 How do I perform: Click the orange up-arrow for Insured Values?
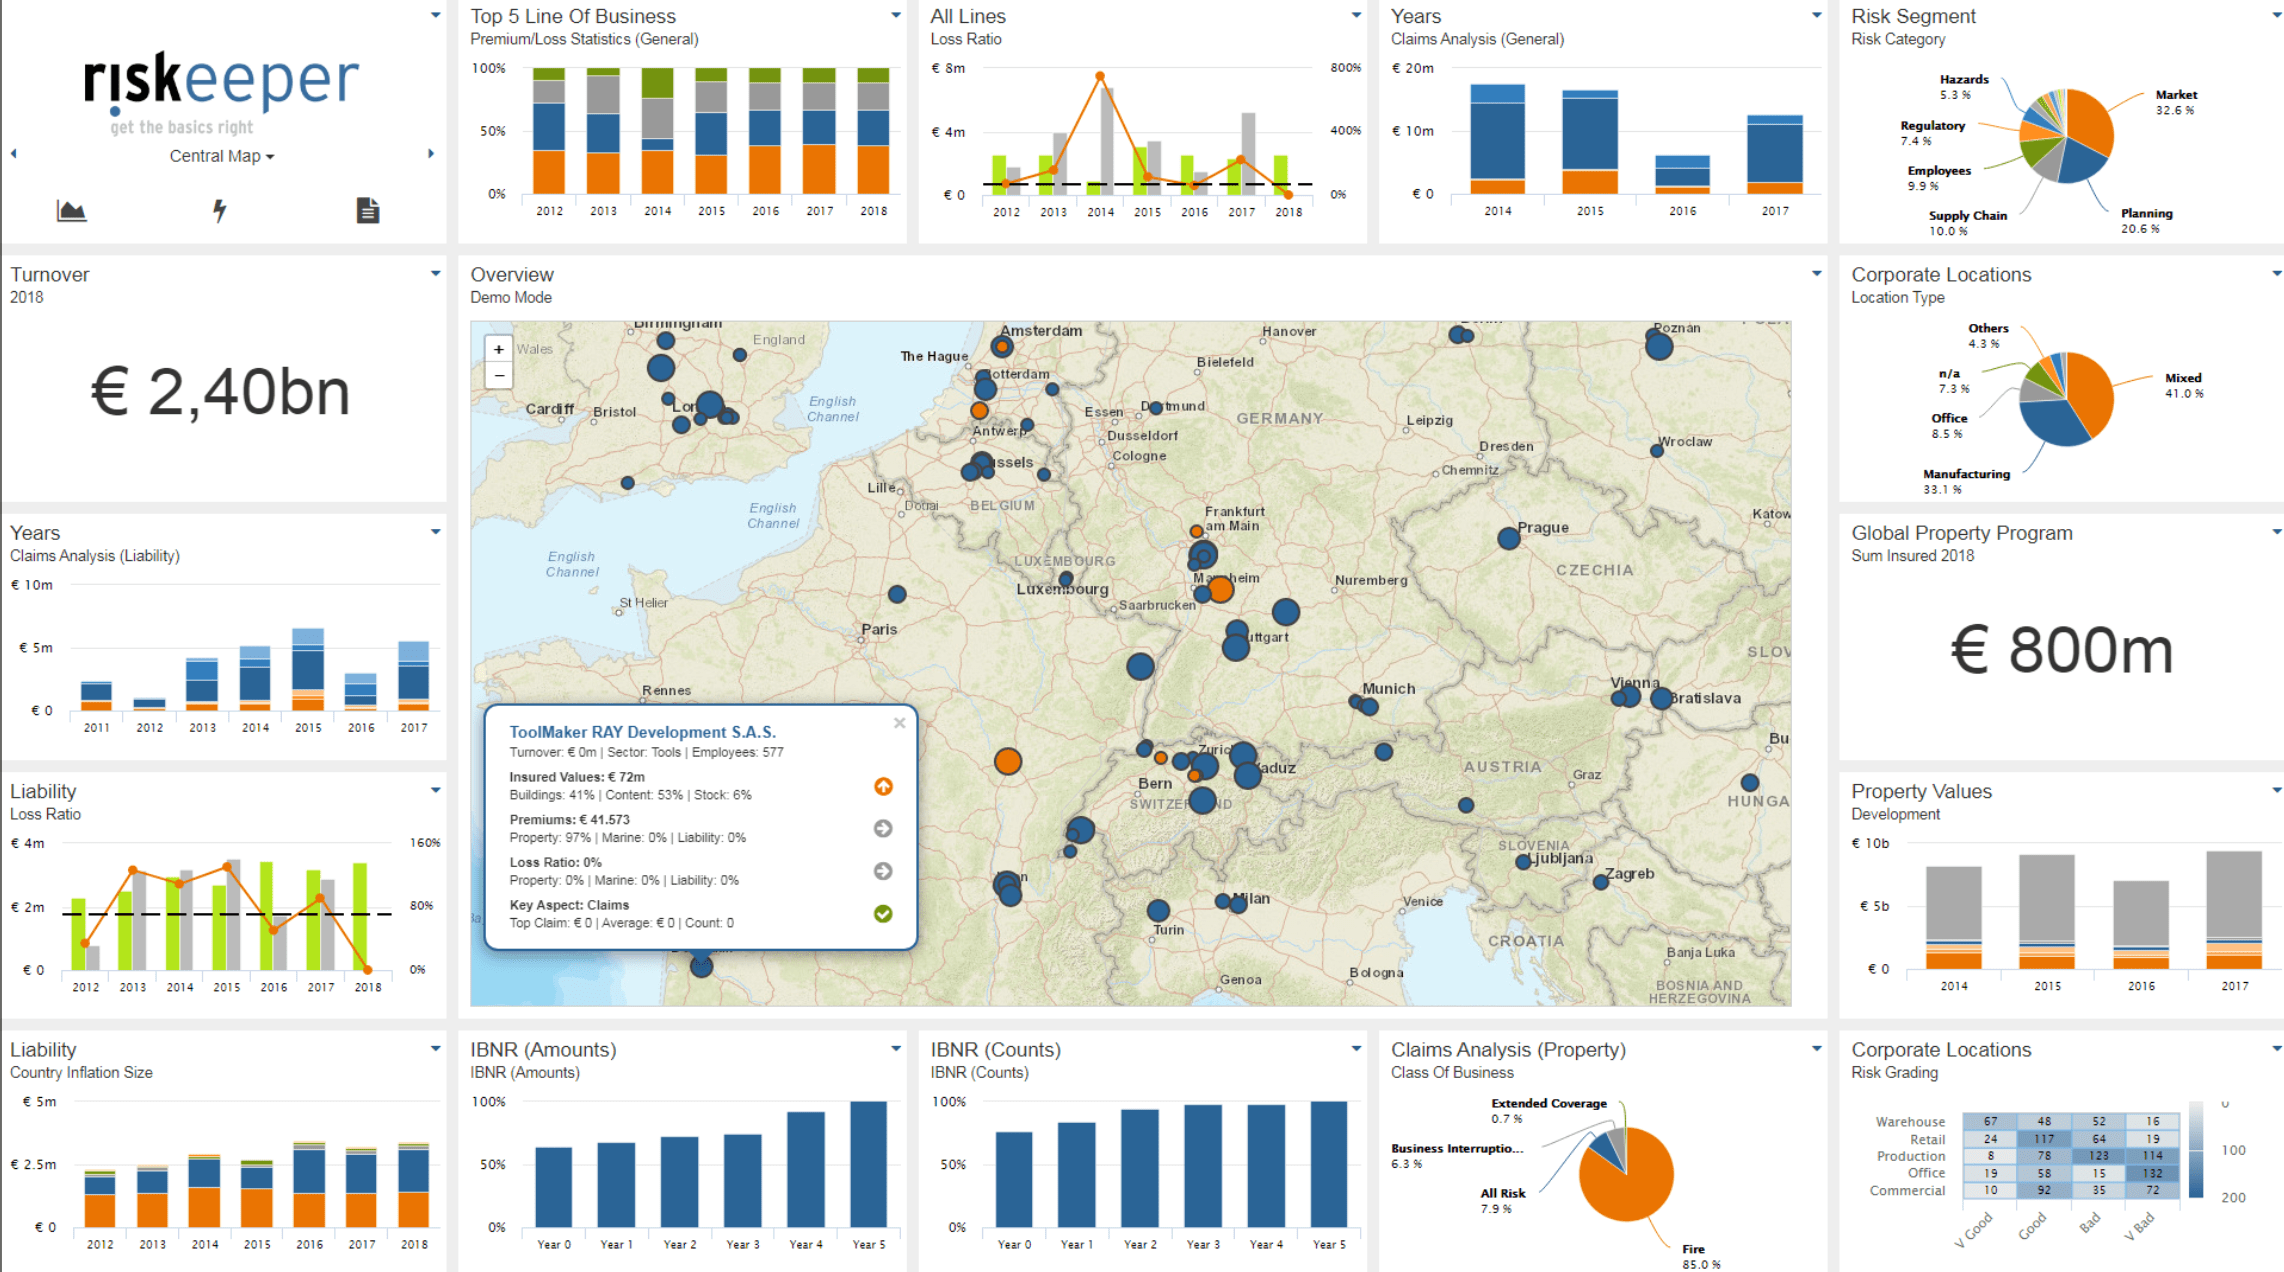point(883,787)
